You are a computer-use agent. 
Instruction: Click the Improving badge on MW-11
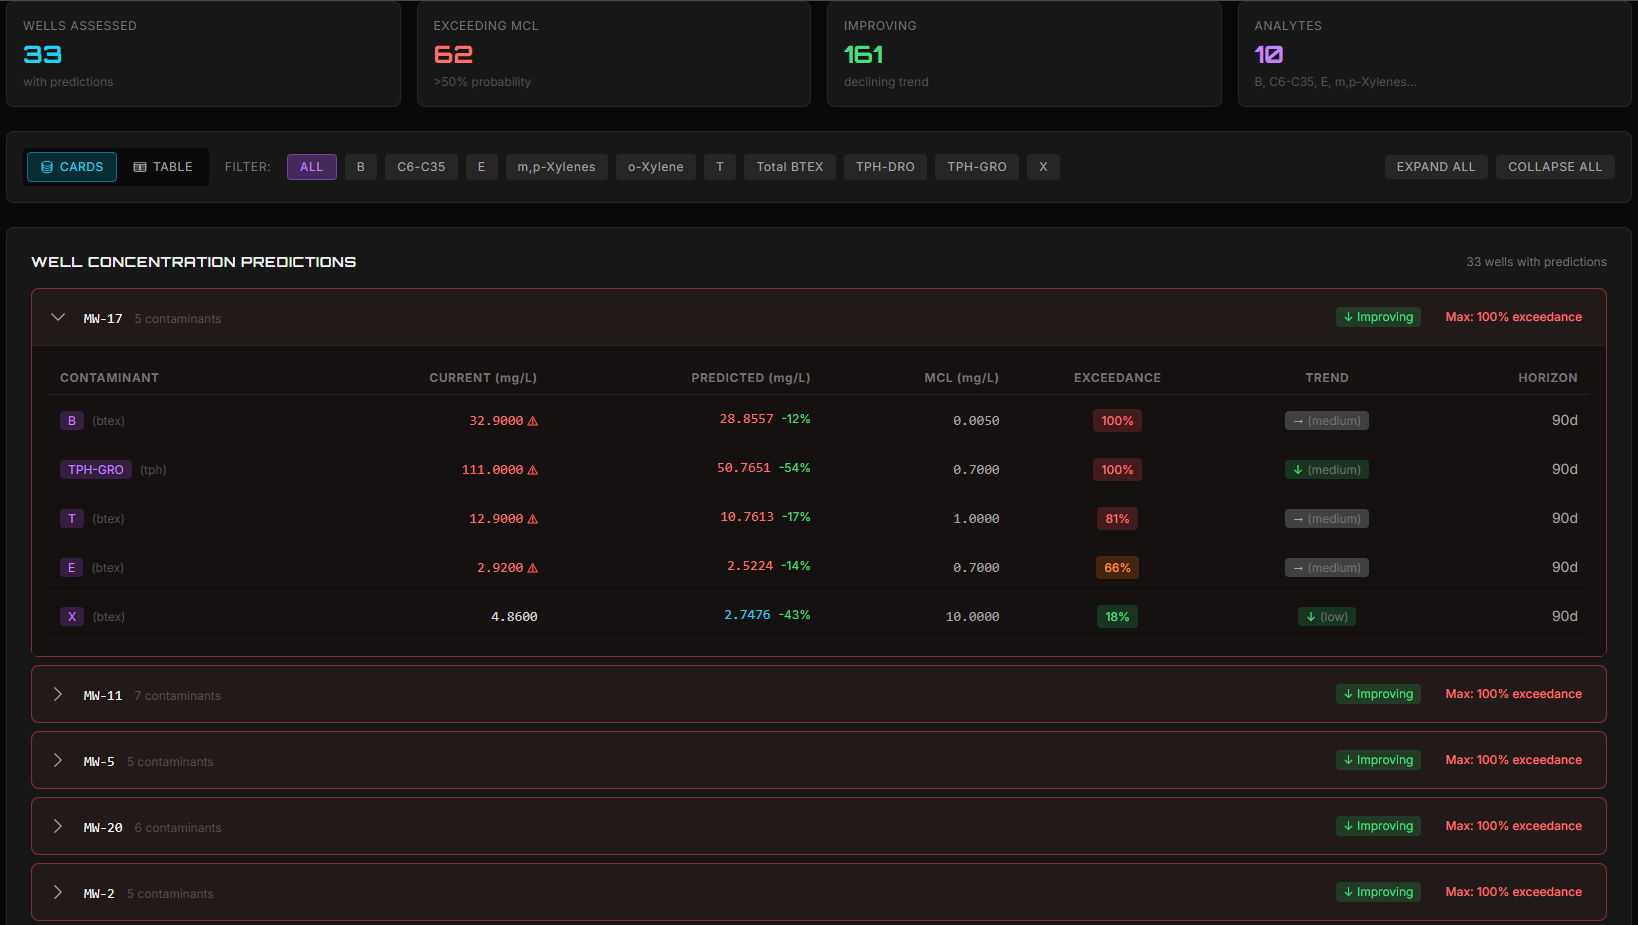point(1378,694)
